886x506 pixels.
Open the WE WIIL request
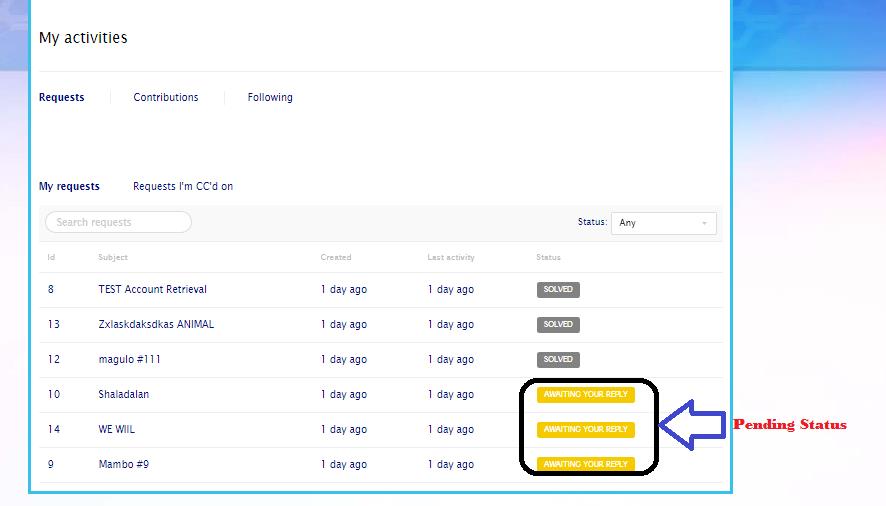[116, 429]
